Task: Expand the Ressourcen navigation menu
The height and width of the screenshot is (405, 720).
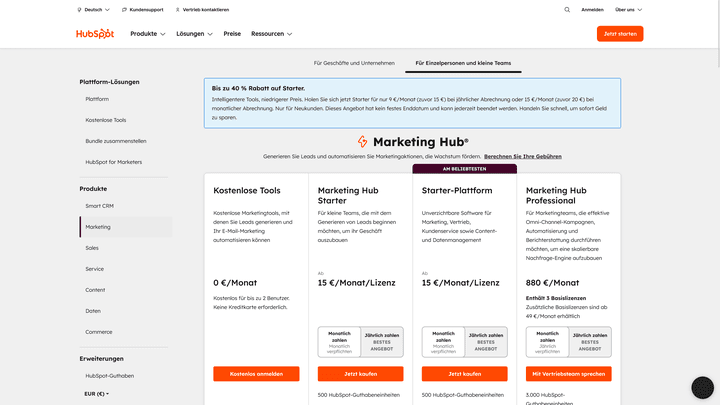Action: (x=271, y=34)
